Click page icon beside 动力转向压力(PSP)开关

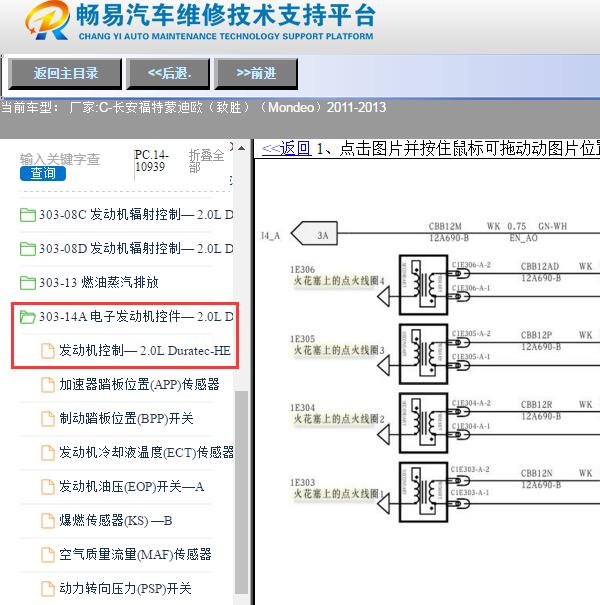pyautogui.click(x=48, y=588)
